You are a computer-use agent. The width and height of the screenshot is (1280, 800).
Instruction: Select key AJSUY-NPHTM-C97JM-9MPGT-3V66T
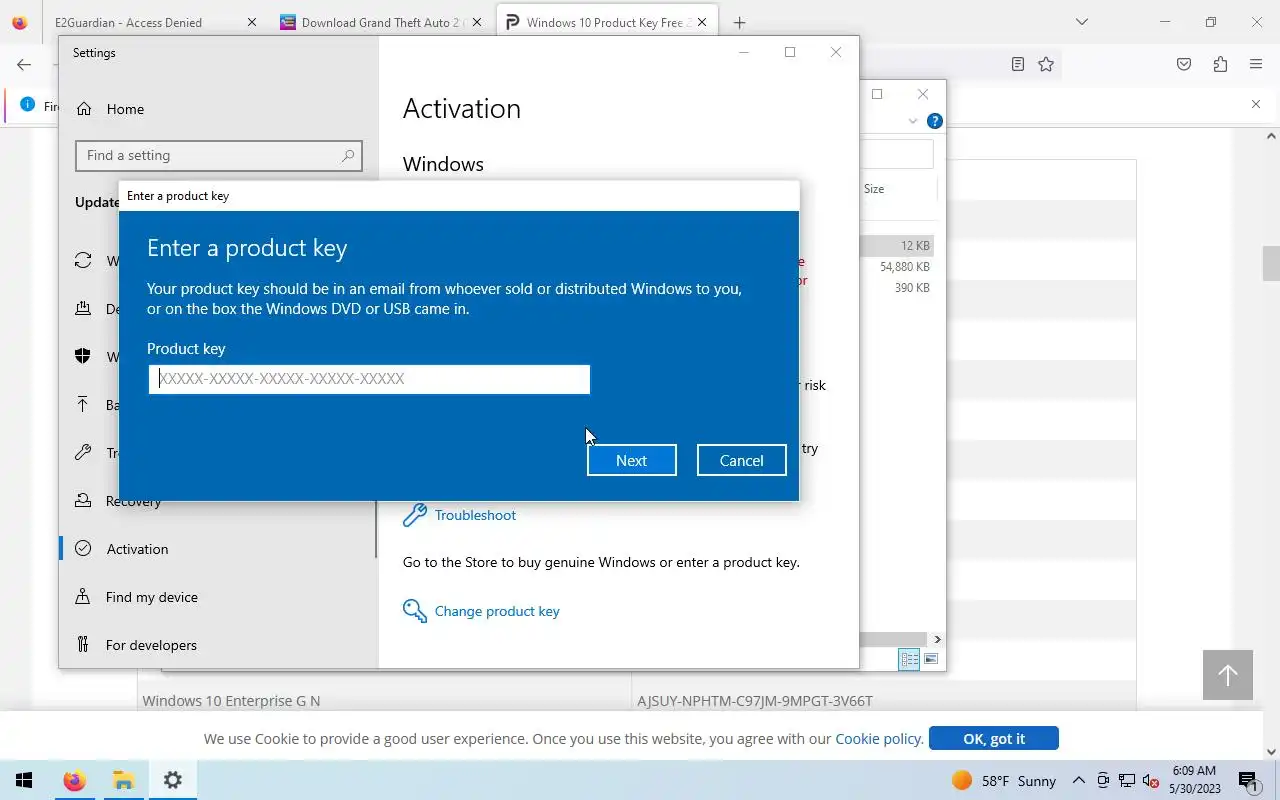pos(755,701)
